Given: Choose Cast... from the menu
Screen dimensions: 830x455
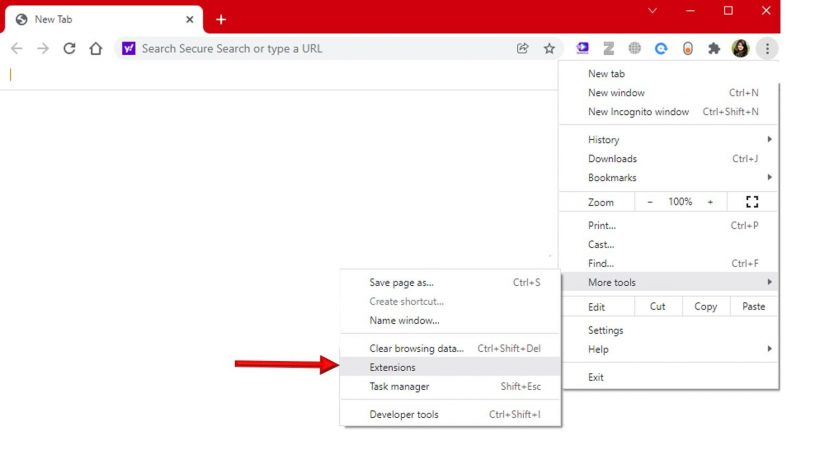Looking at the screenshot, I should pyautogui.click(x=669, y=244).
